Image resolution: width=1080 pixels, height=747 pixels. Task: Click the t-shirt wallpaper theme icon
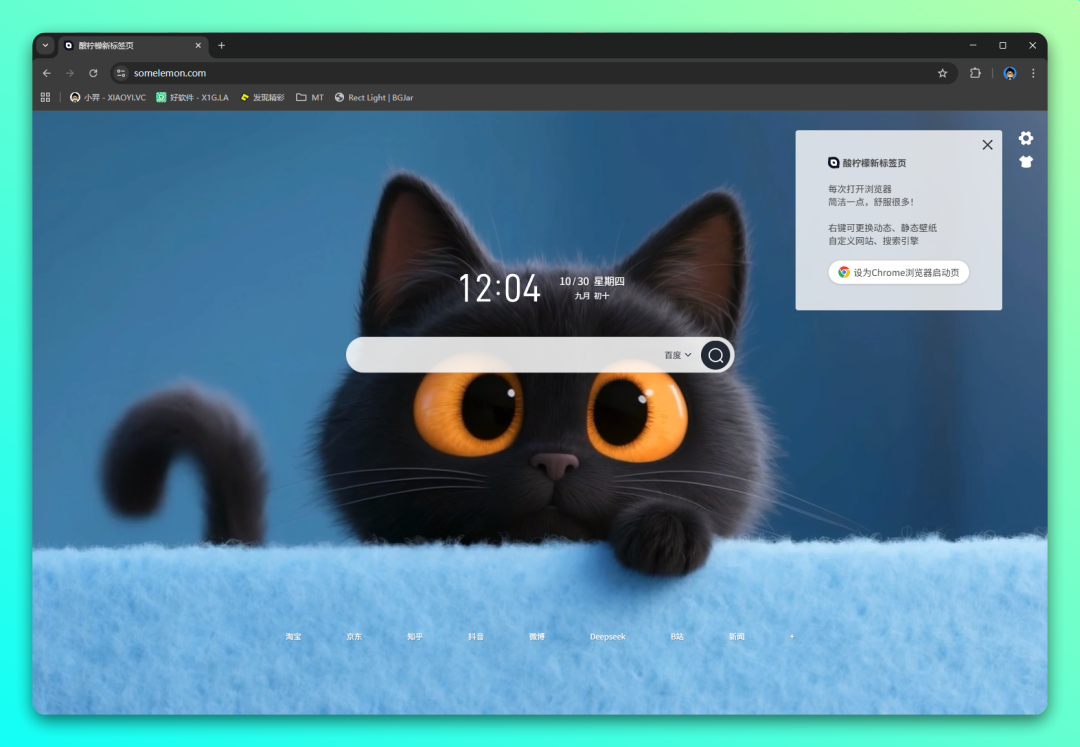(1025, 162)
